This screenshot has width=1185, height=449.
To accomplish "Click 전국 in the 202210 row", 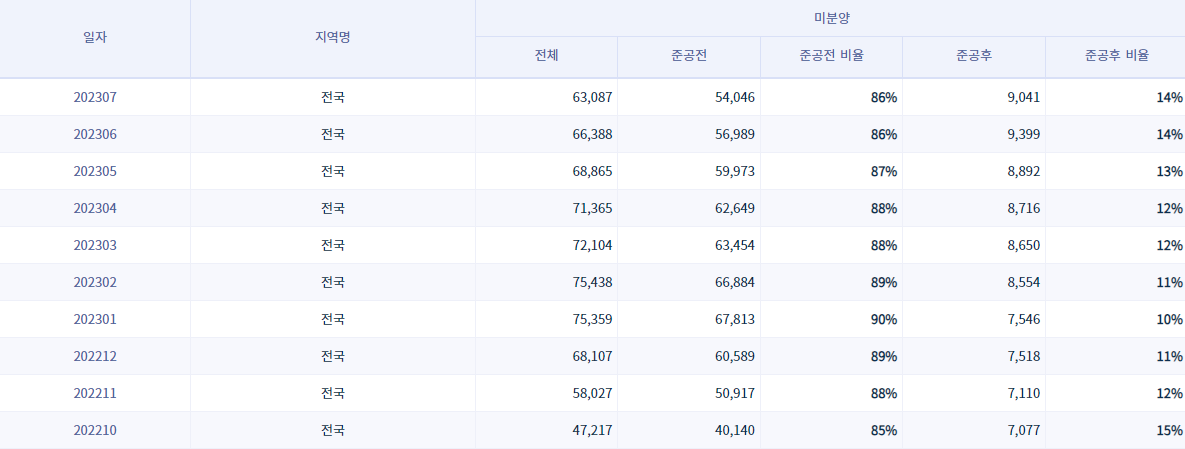I will 333,430.
